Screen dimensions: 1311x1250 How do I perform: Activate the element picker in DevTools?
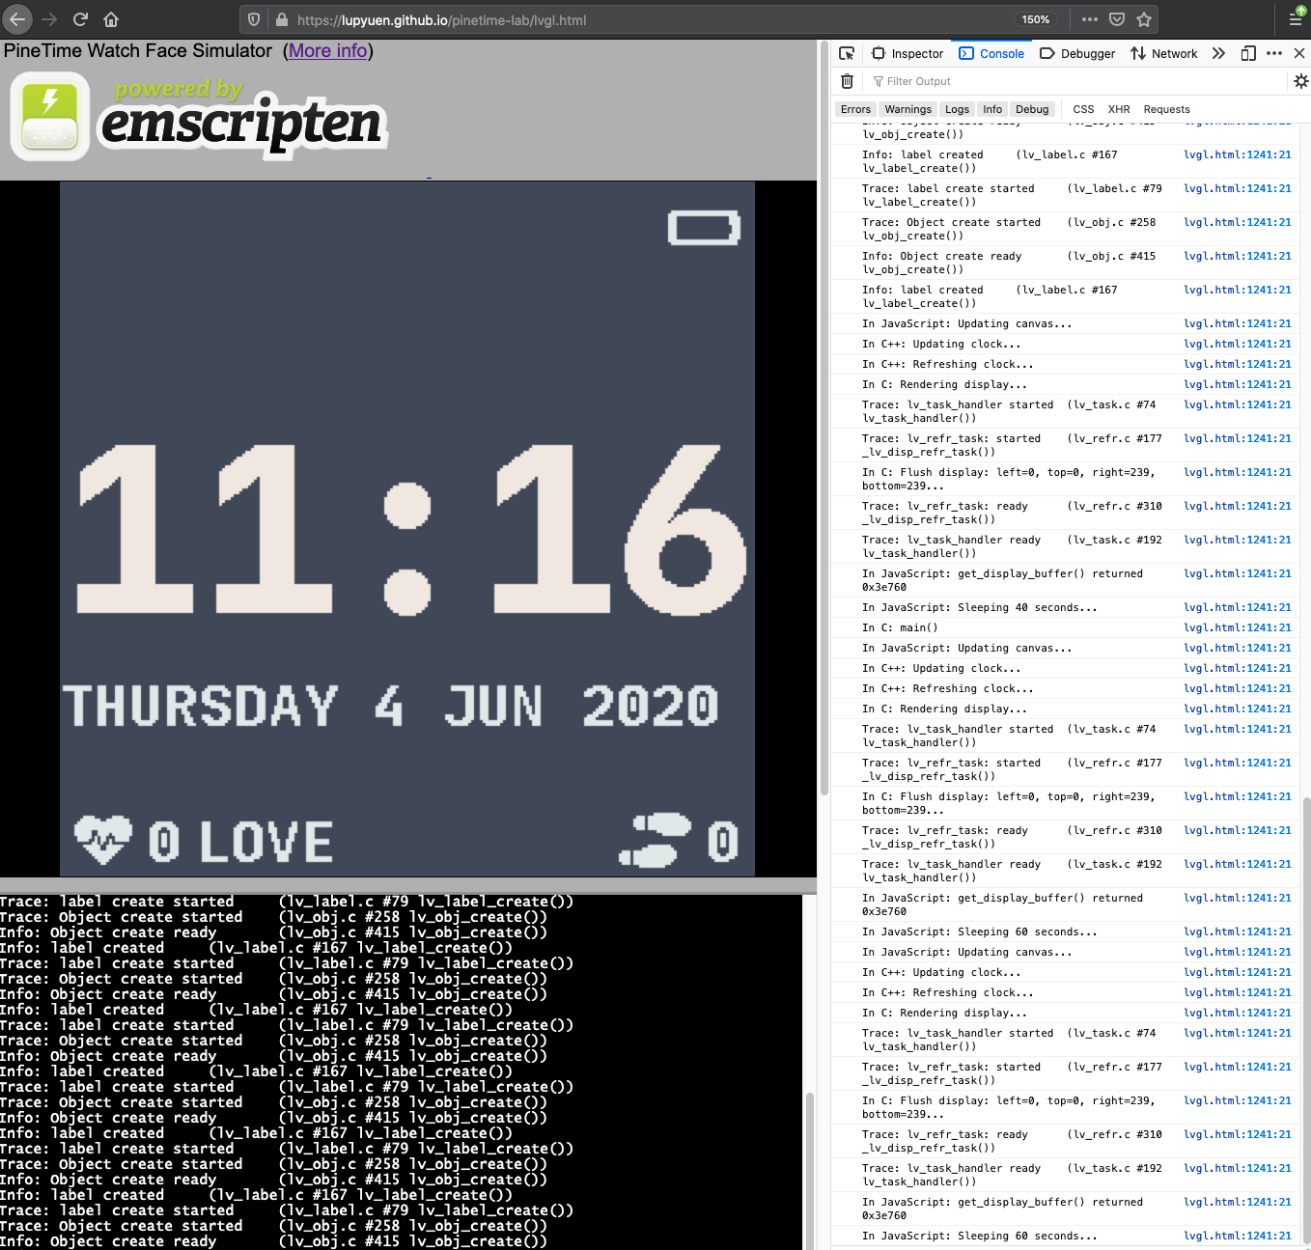coord(847,53)
